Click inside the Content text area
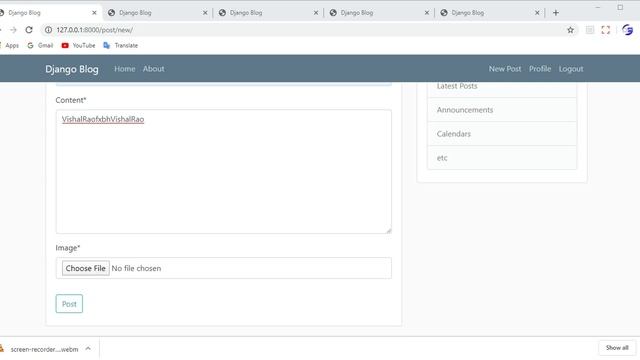Image resolution: width=640 pixels, height=360 pixels. tap(224, 171)
